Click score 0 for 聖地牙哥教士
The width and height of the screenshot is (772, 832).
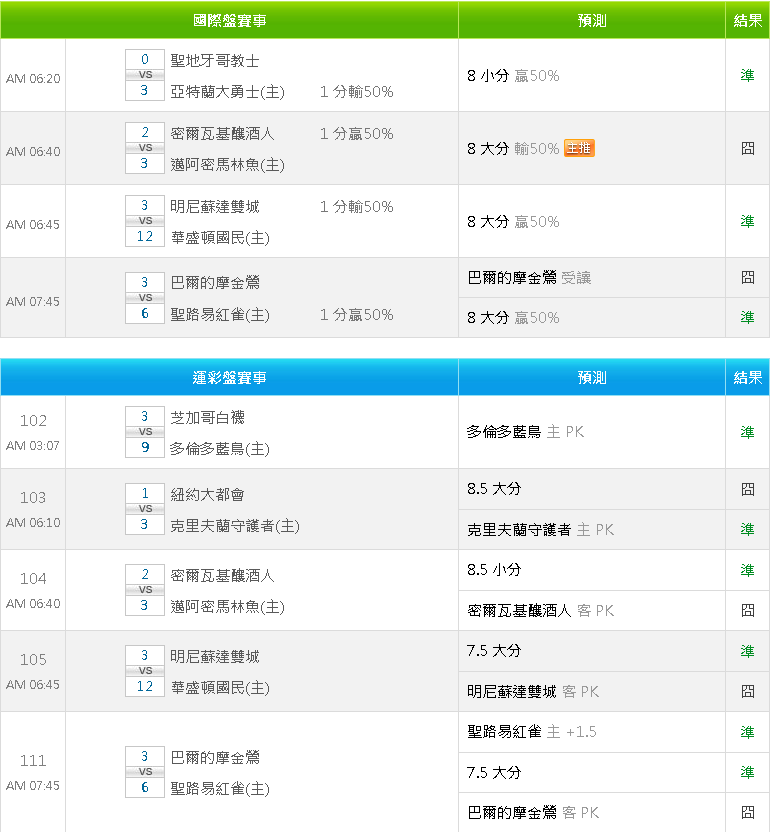coord(144,59)
